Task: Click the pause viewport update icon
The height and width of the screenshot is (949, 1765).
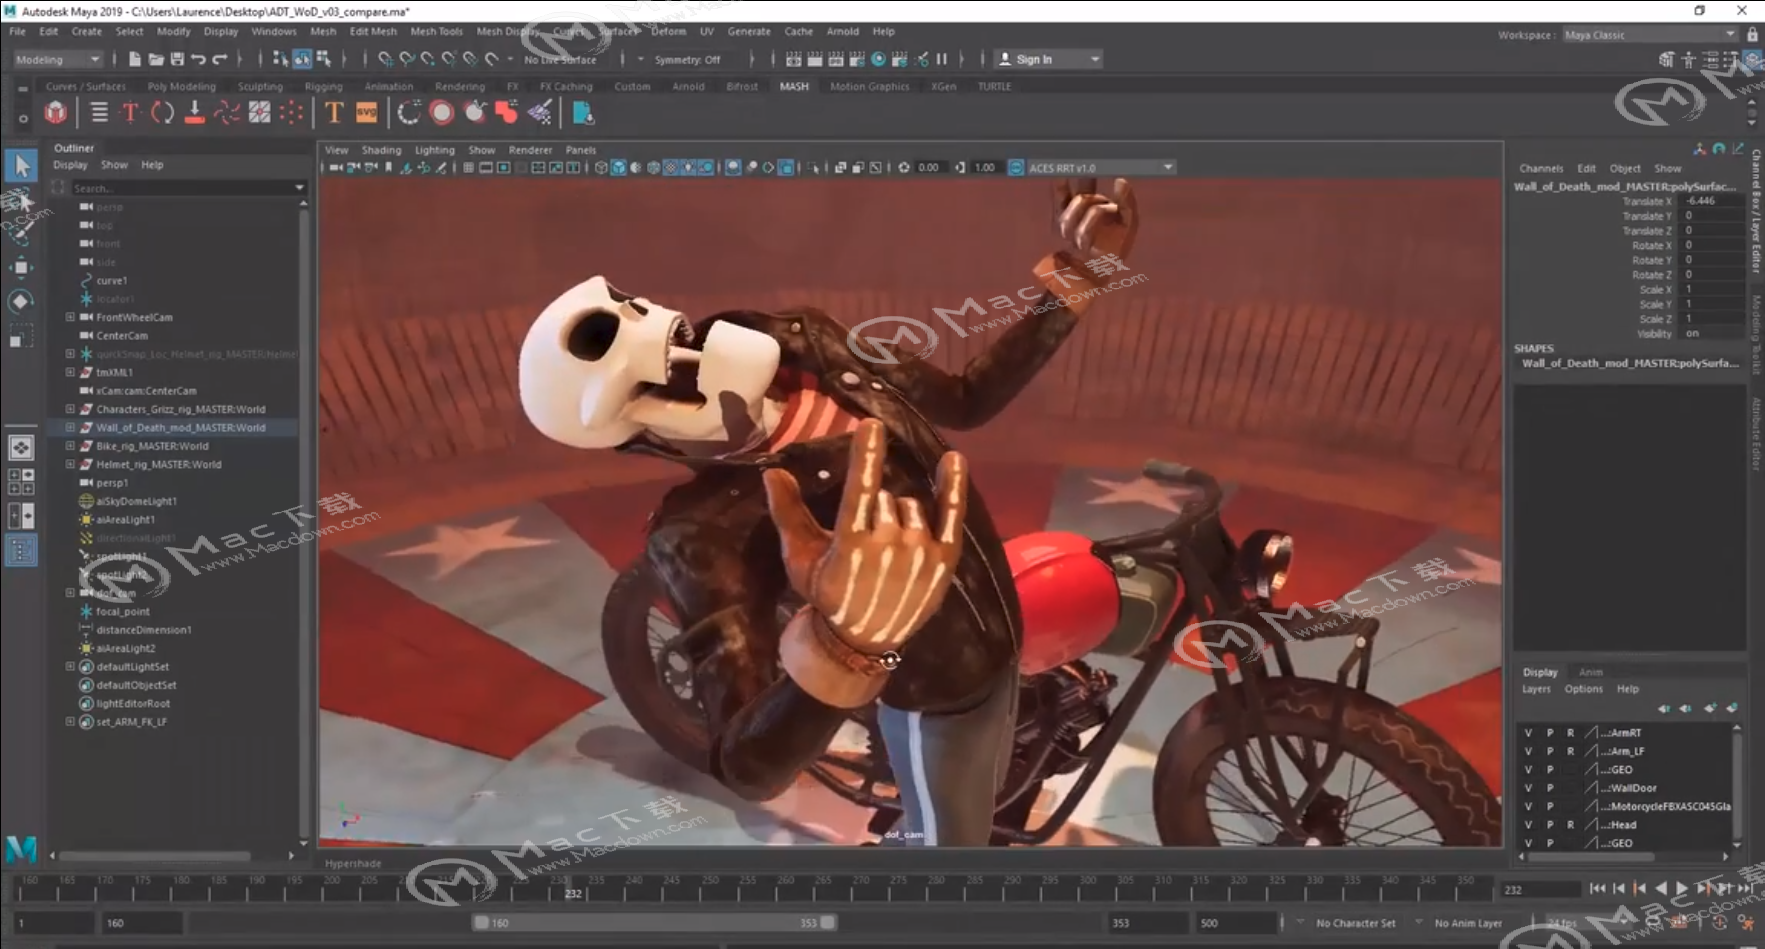Action: click(x=941, y=59)
